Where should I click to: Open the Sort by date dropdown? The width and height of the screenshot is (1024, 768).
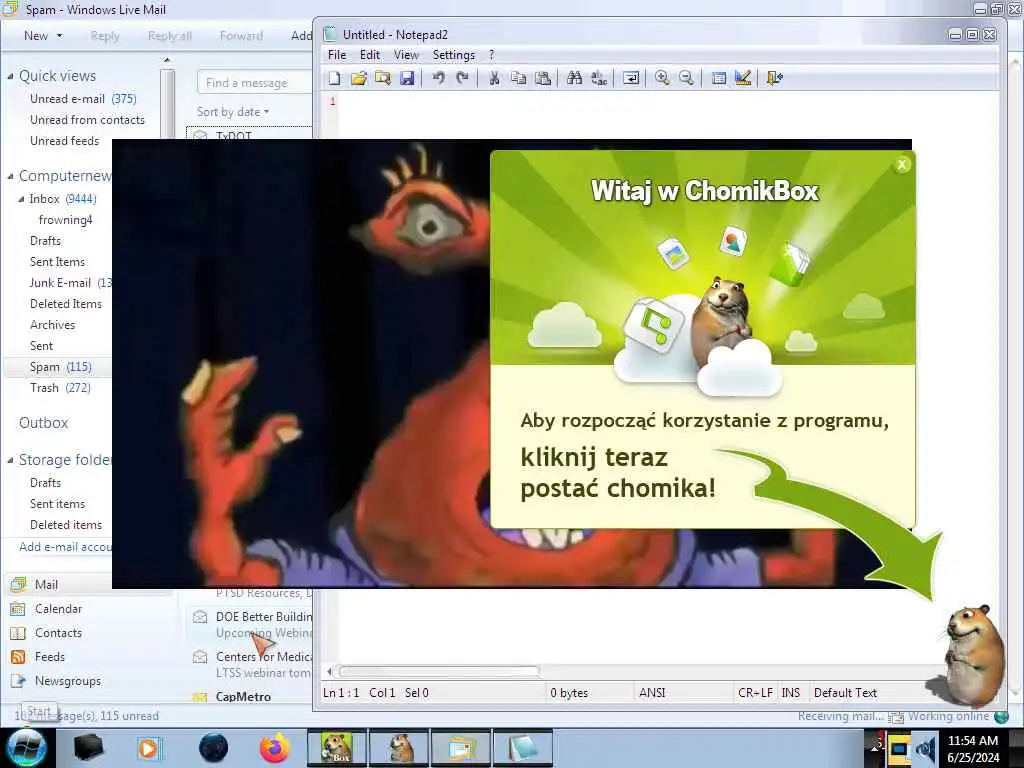click(232, 112)
